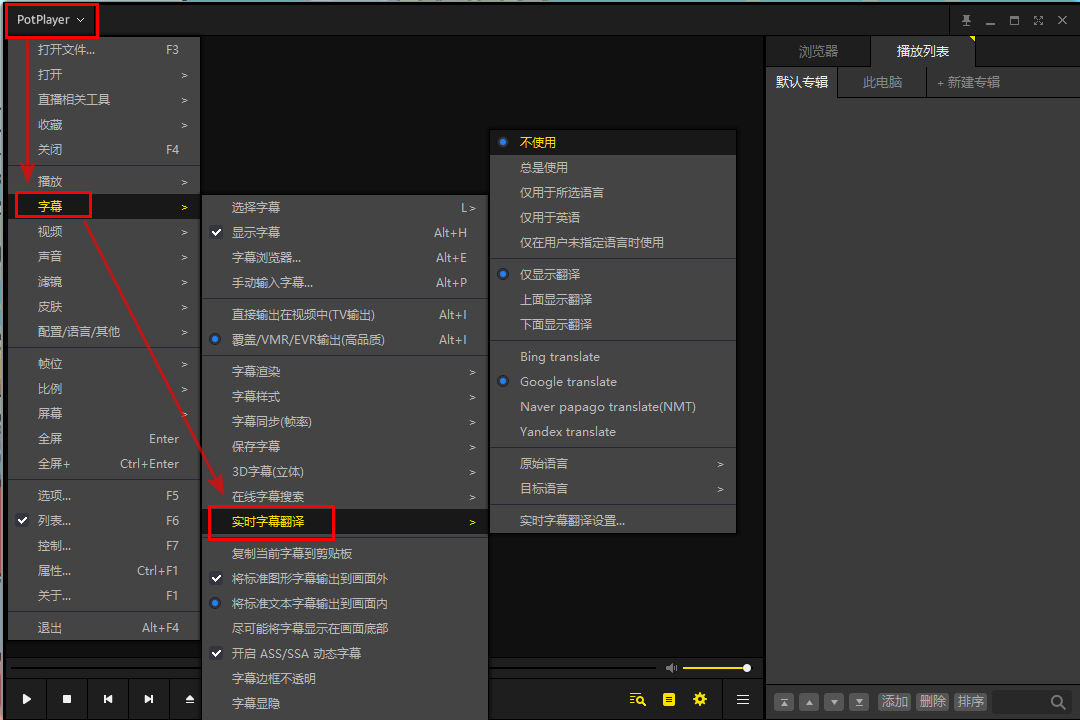
Task: Expand 保存字幕 submenu
Action: tap(345, 446)
